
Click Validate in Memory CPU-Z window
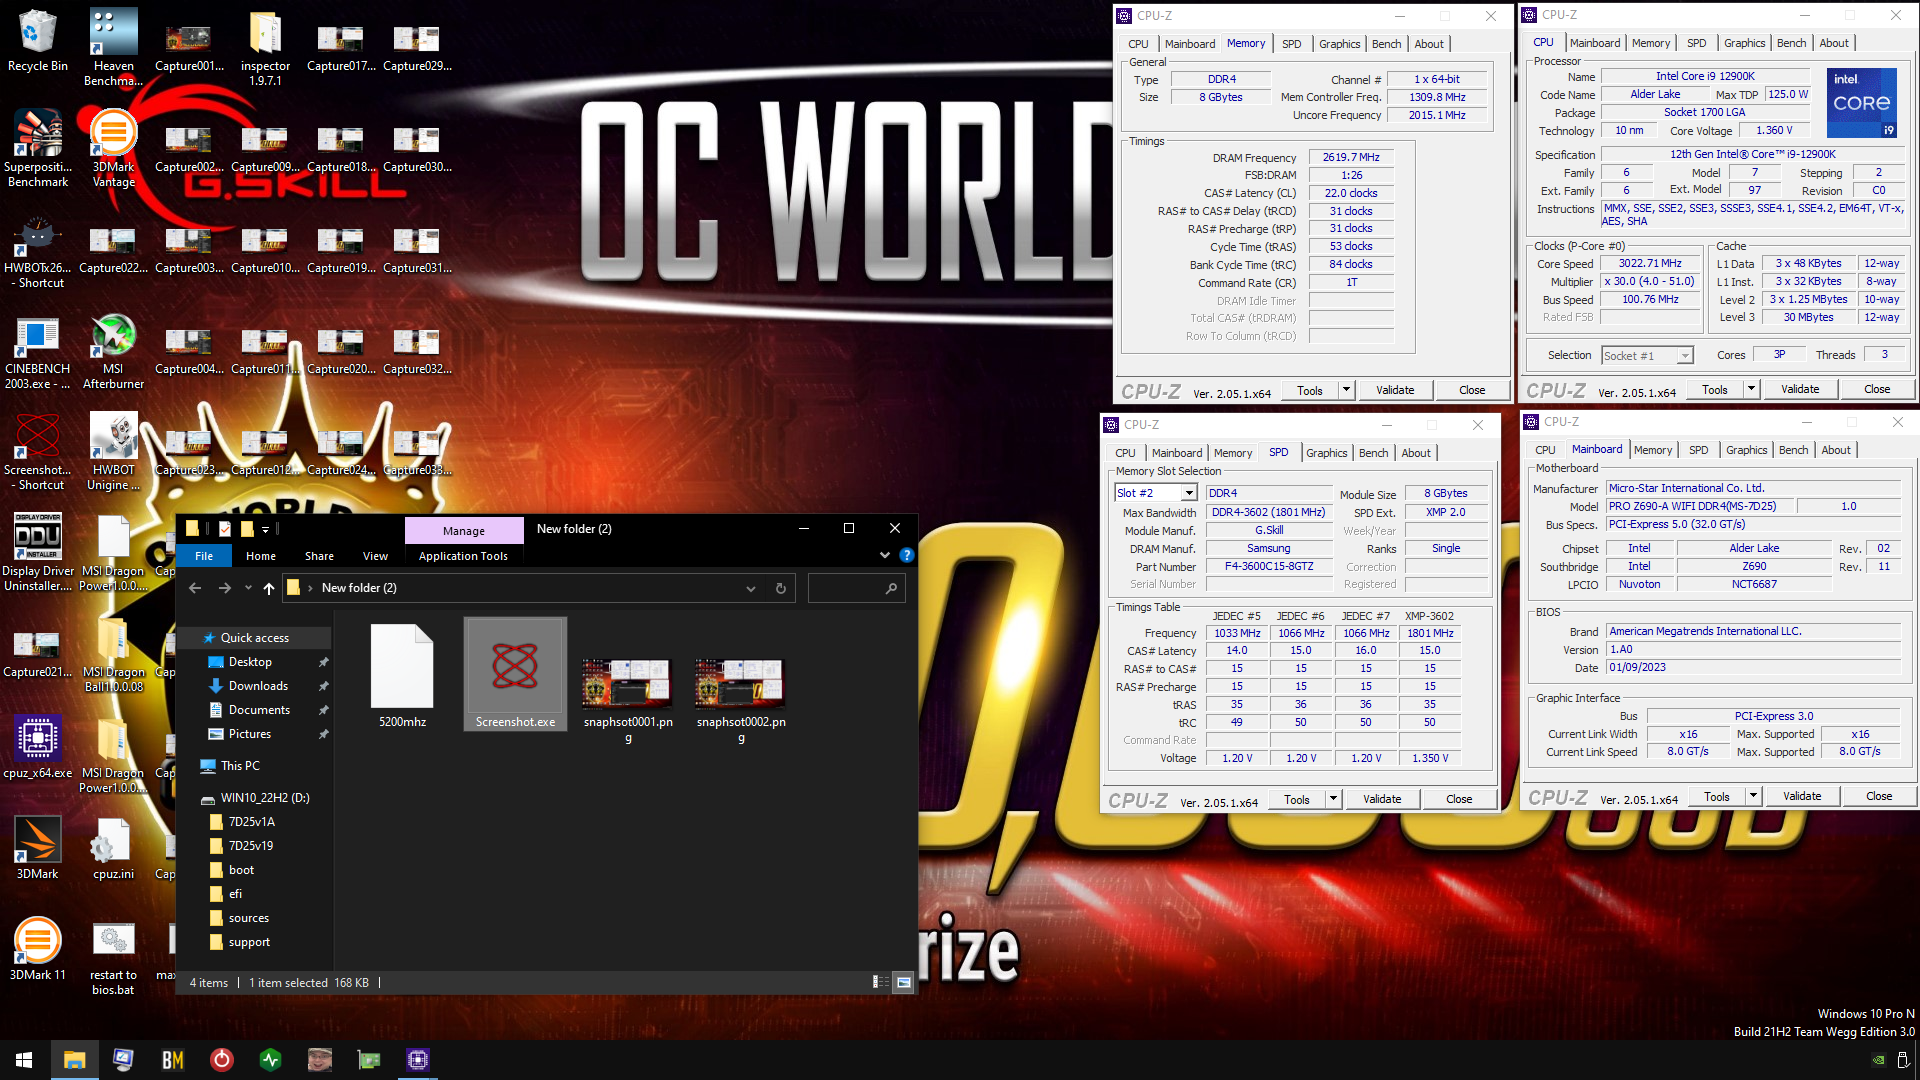coord(1395,390)
